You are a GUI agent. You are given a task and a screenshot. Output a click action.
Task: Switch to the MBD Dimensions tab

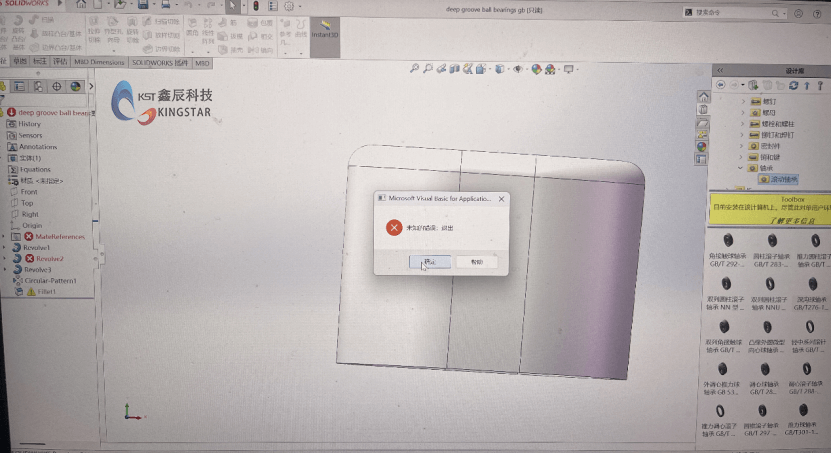pos(99,62)
